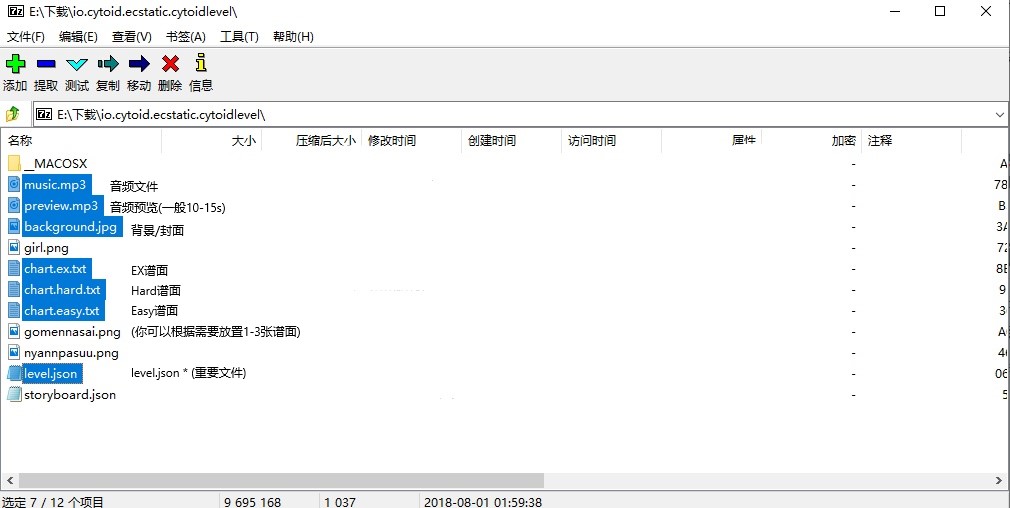Sort by 修改时间 column header
The image size is (1010, 508).
pos(392,141)
